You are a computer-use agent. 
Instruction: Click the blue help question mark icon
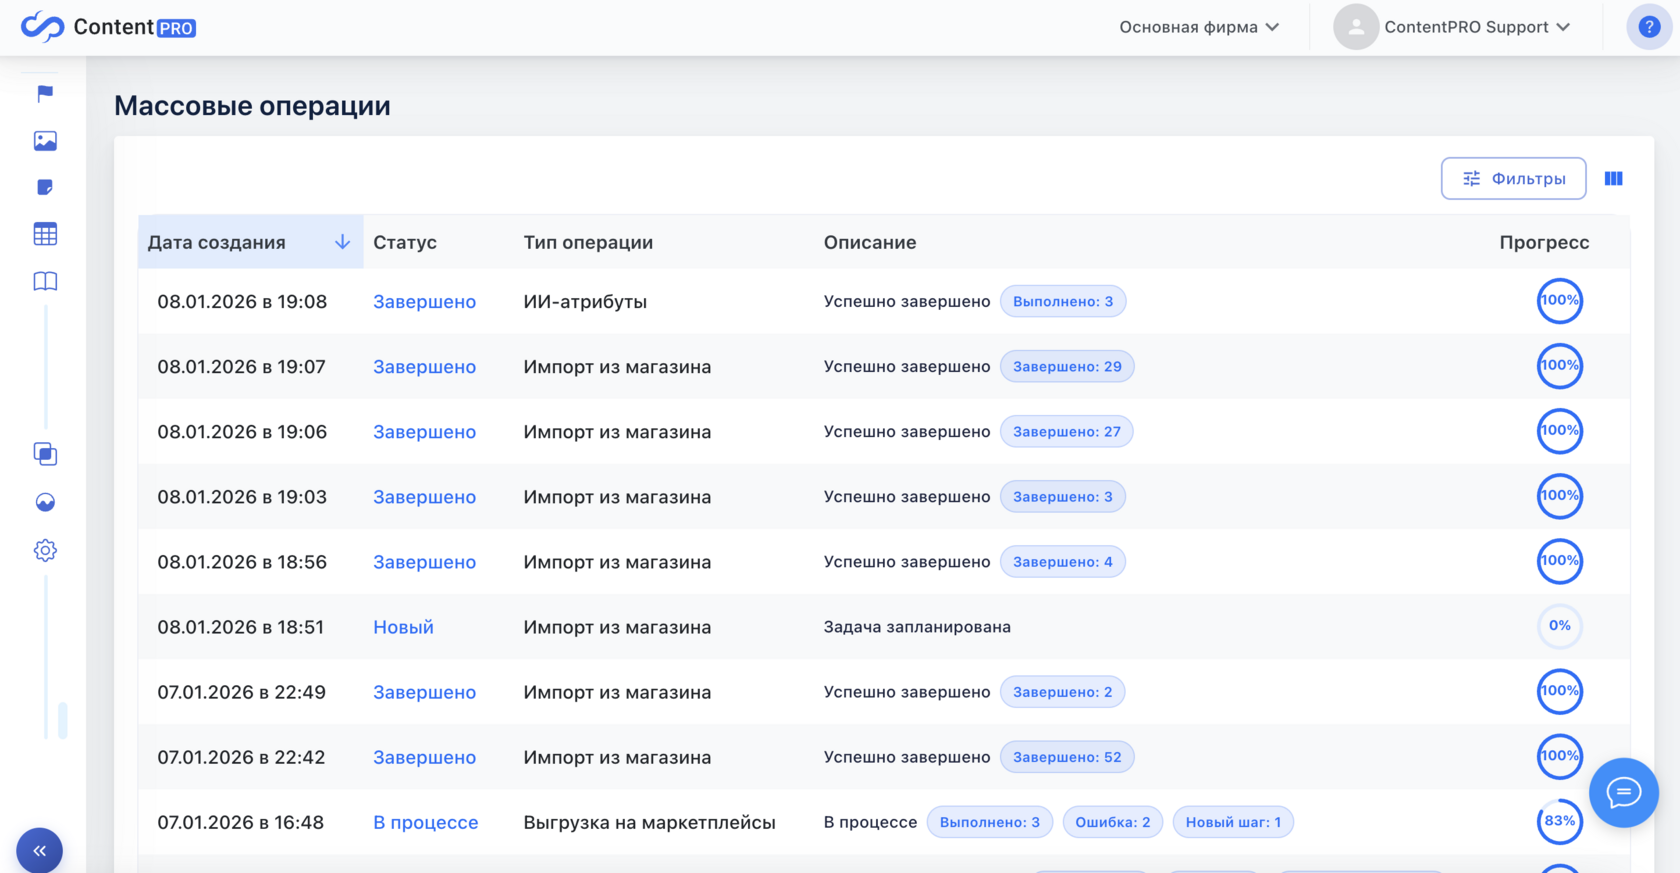click(1649, 27)
